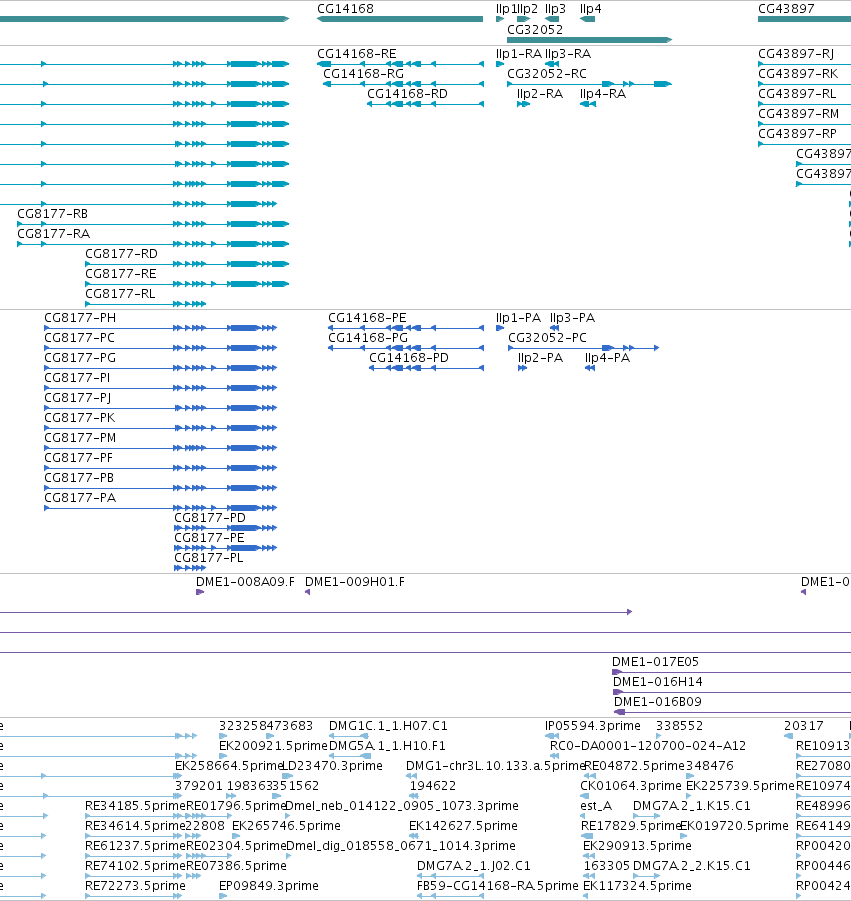This screenshot has height=901, width=851.
Task: Click feature DME1-008A09.F
Action: coord(245,582)
